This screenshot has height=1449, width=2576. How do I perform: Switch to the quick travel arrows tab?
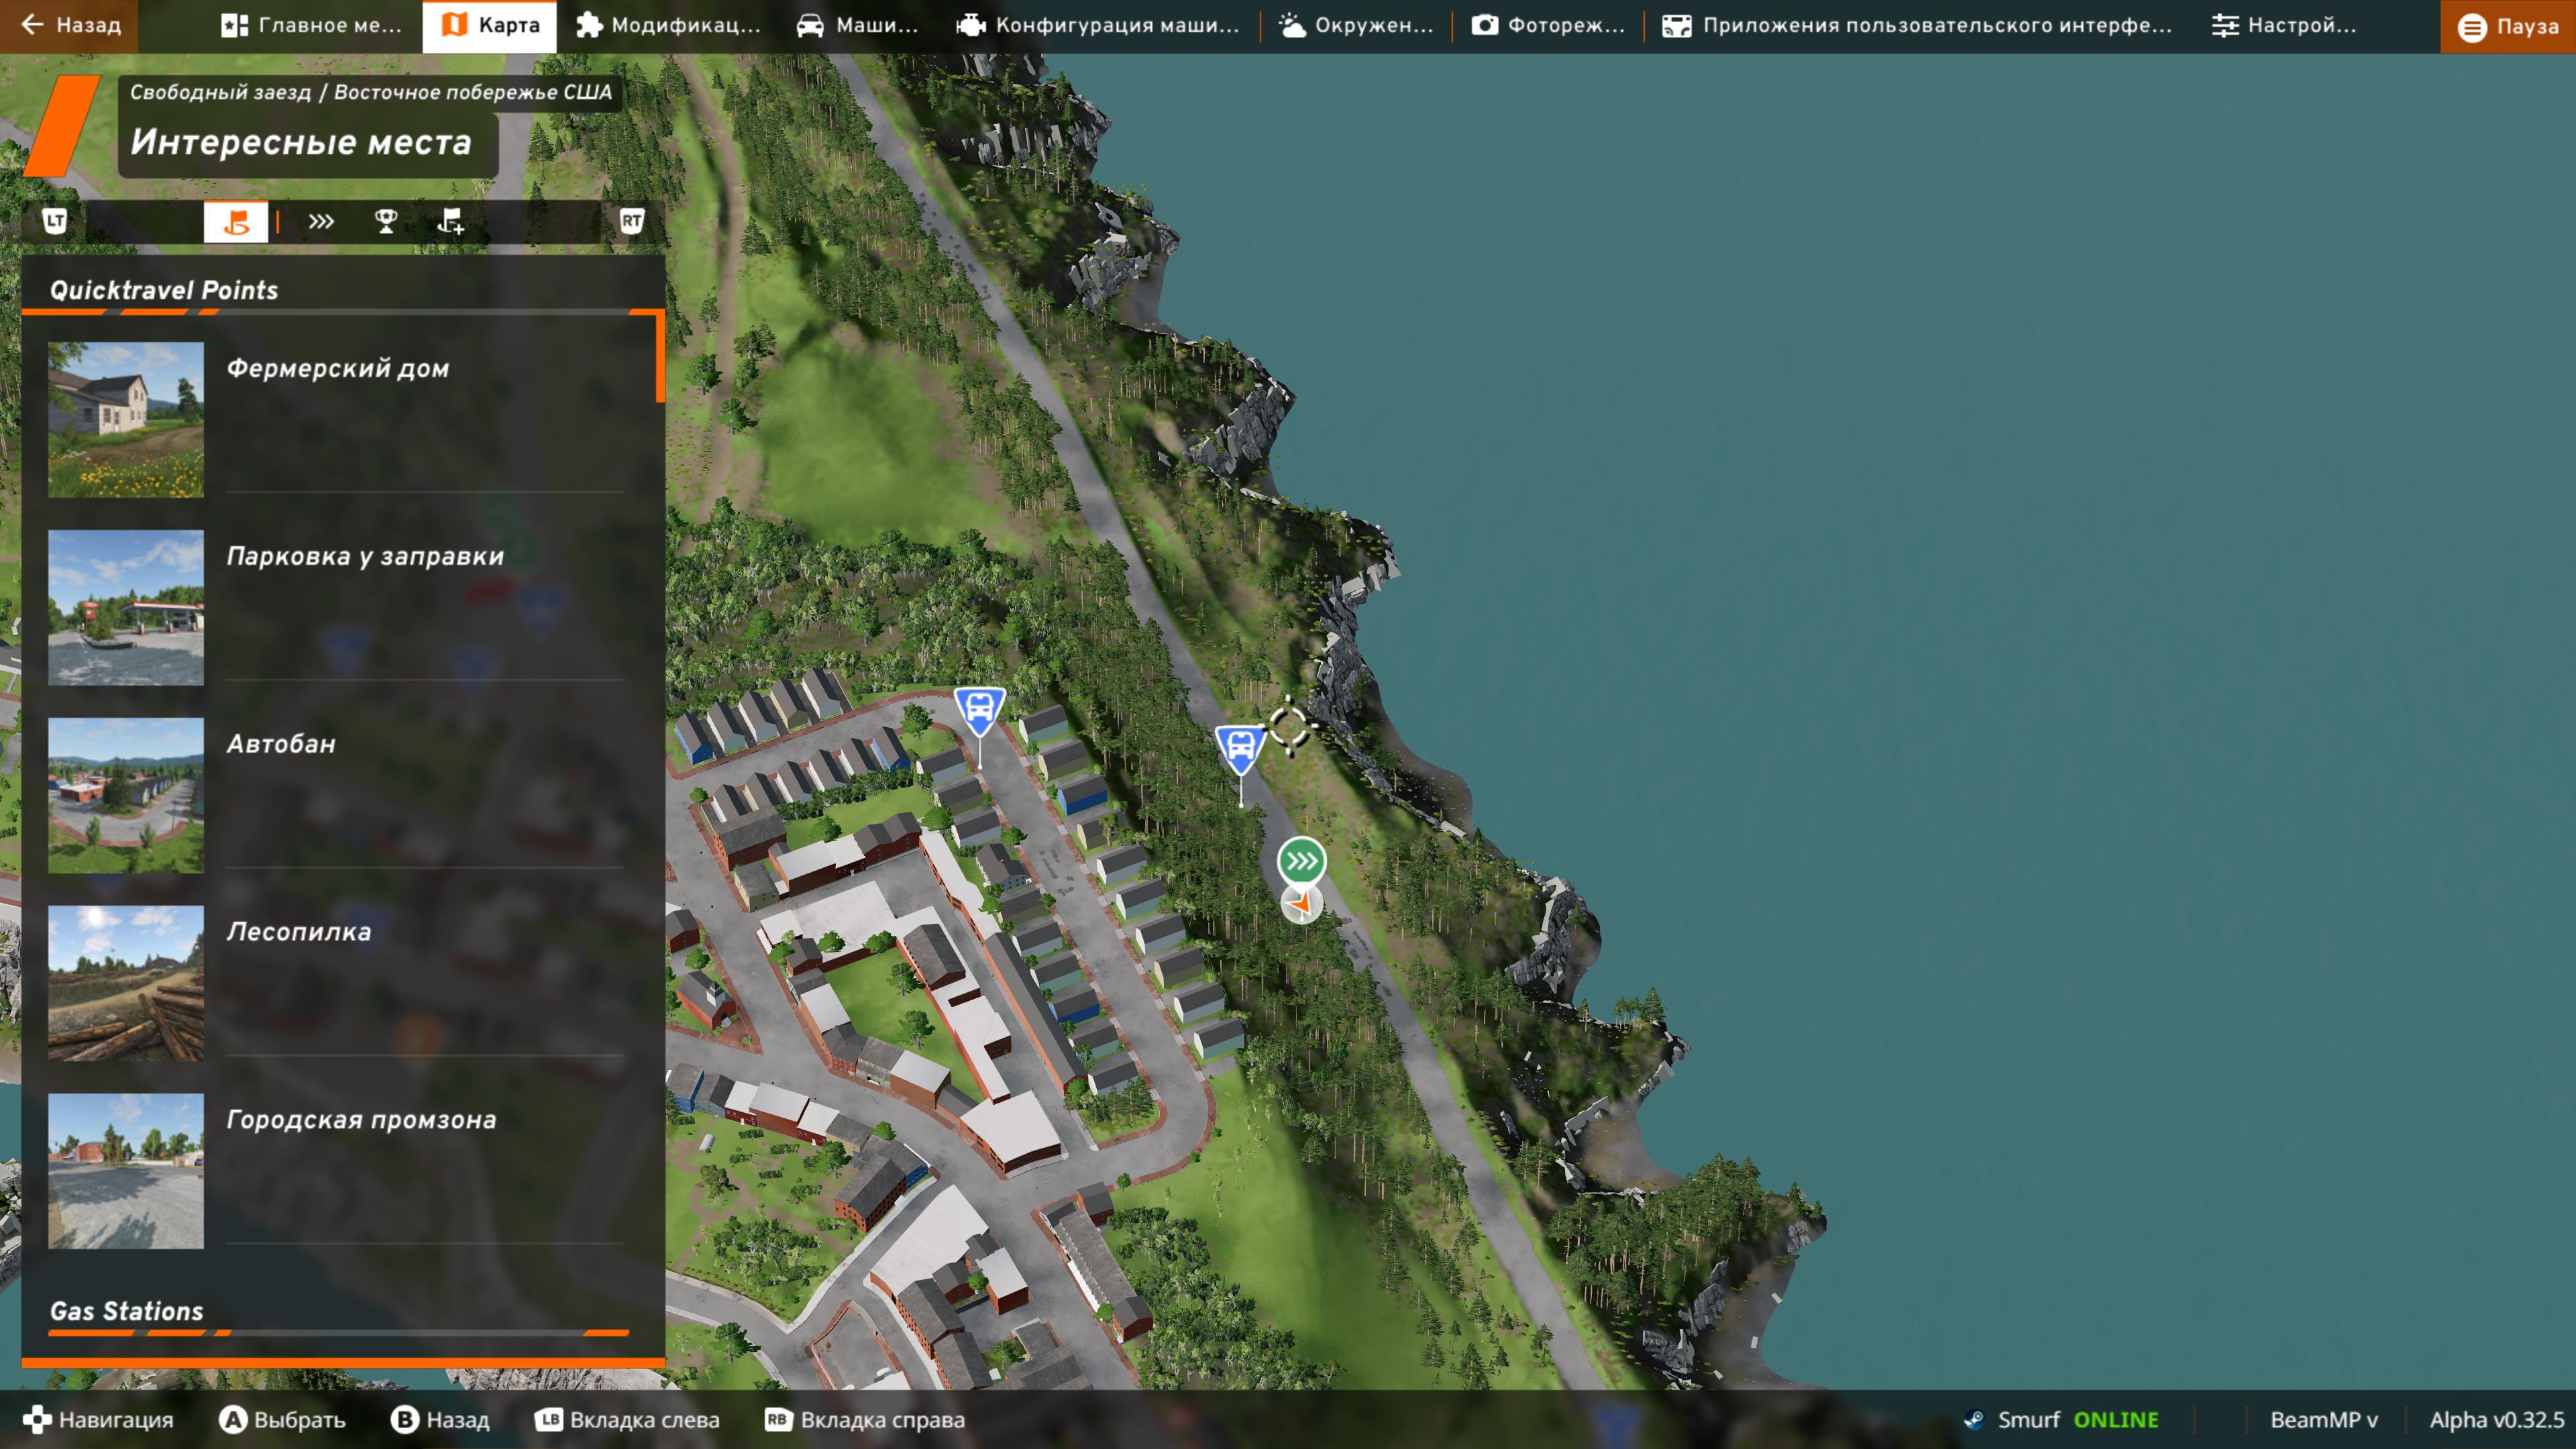(x=320, y=222)
